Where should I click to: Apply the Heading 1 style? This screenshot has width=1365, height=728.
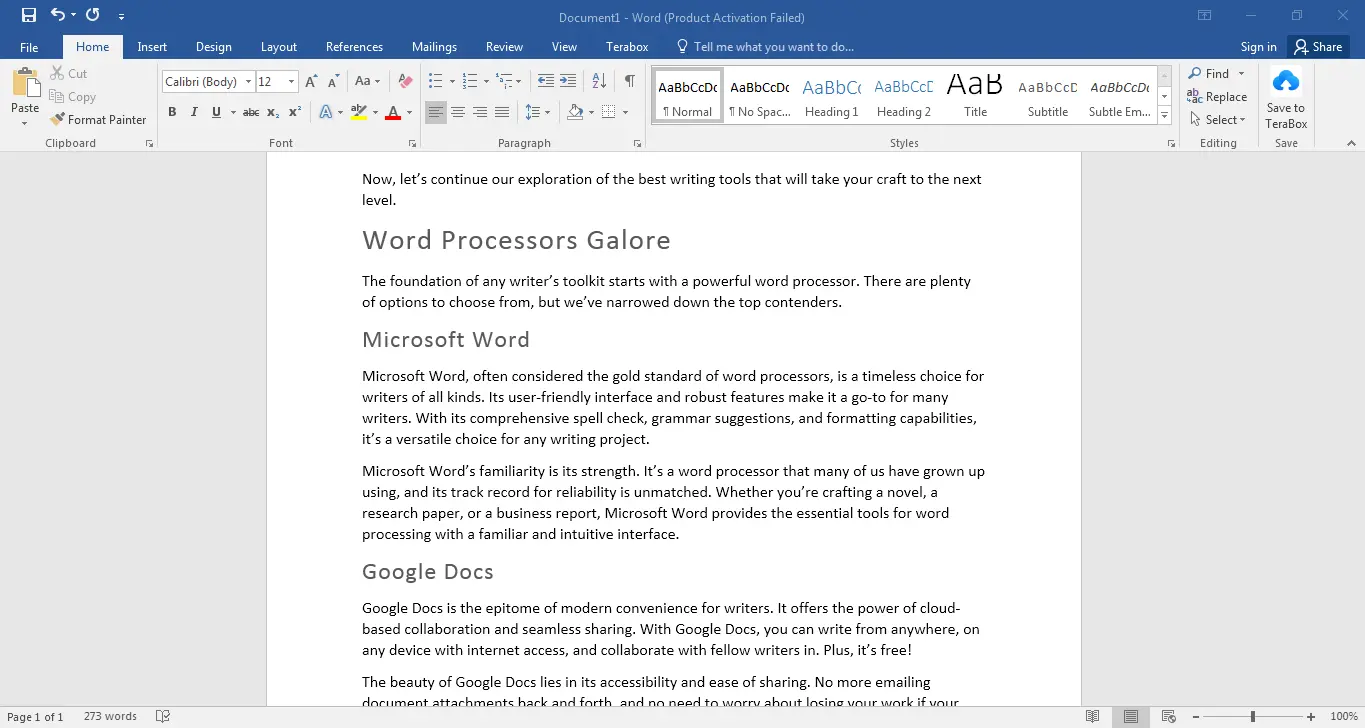click(832, 95)
